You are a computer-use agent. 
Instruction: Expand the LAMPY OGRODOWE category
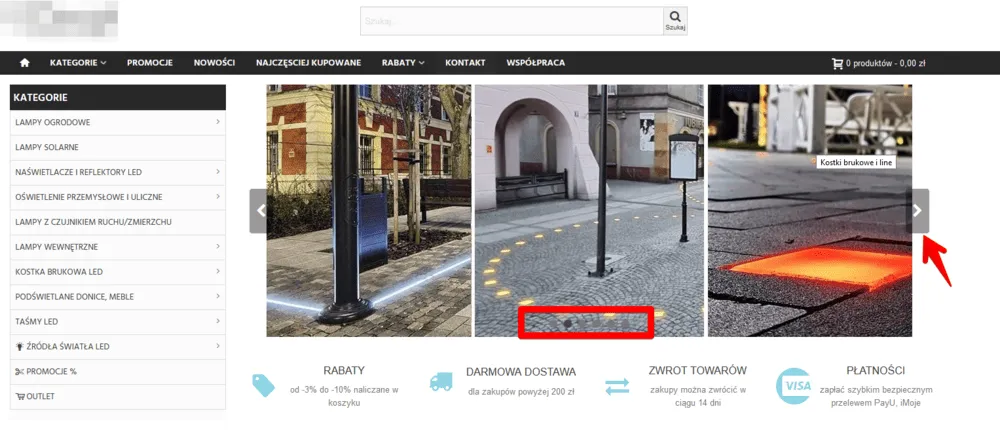pos(217,122)
